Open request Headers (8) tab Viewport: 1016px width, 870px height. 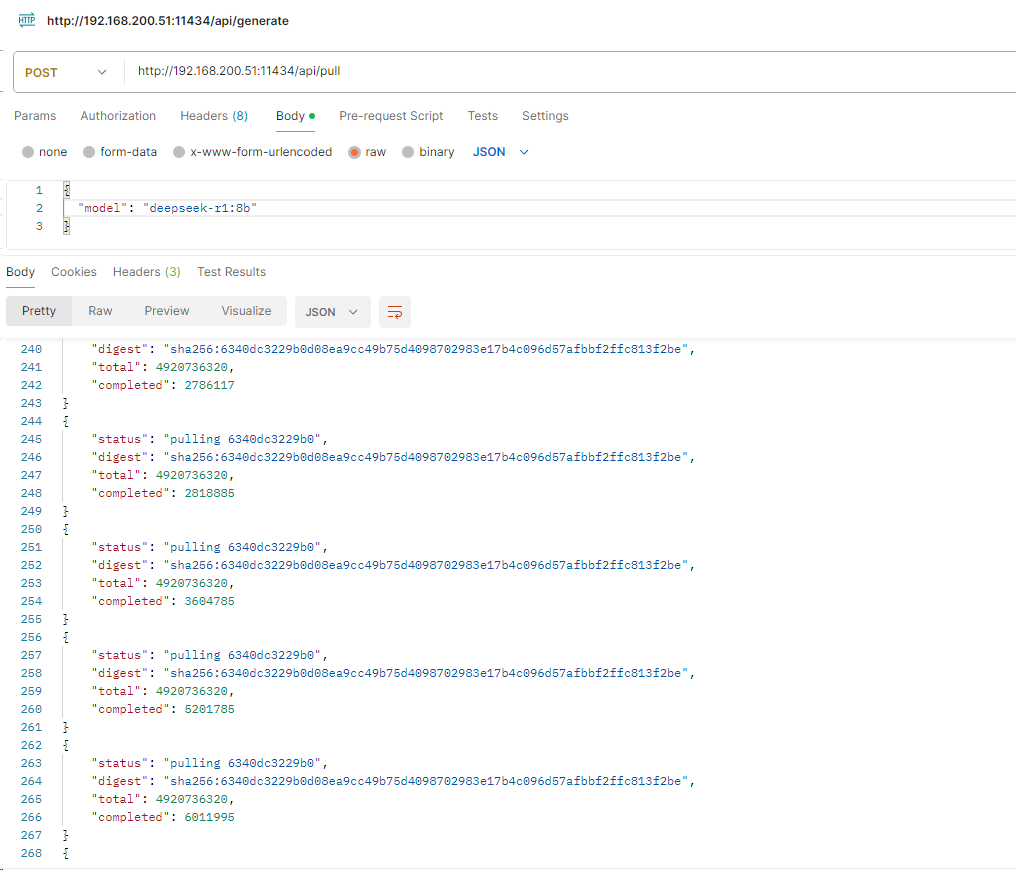214,116
